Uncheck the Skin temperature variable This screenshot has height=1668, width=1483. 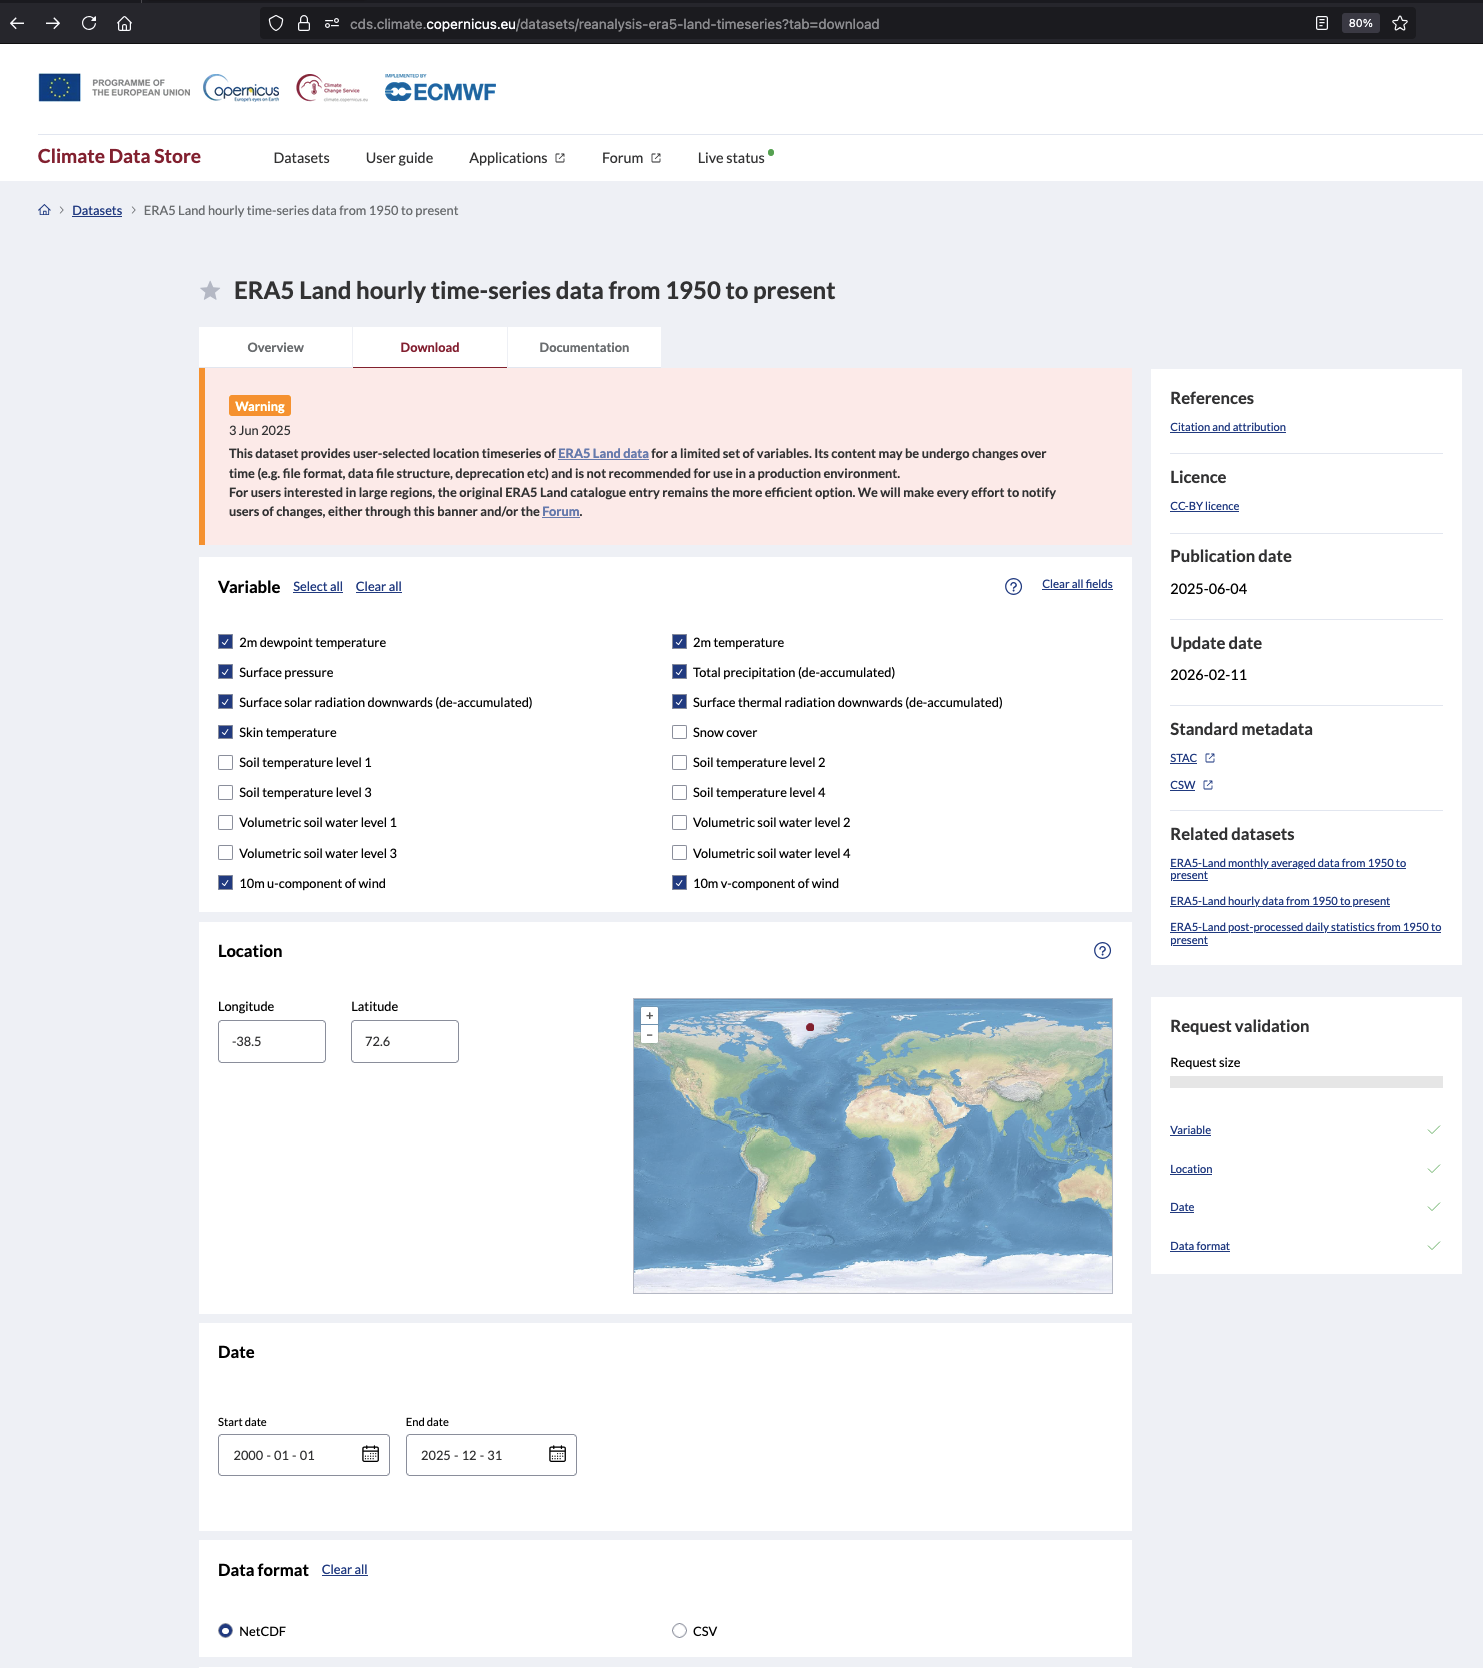[x=226, y=733]
